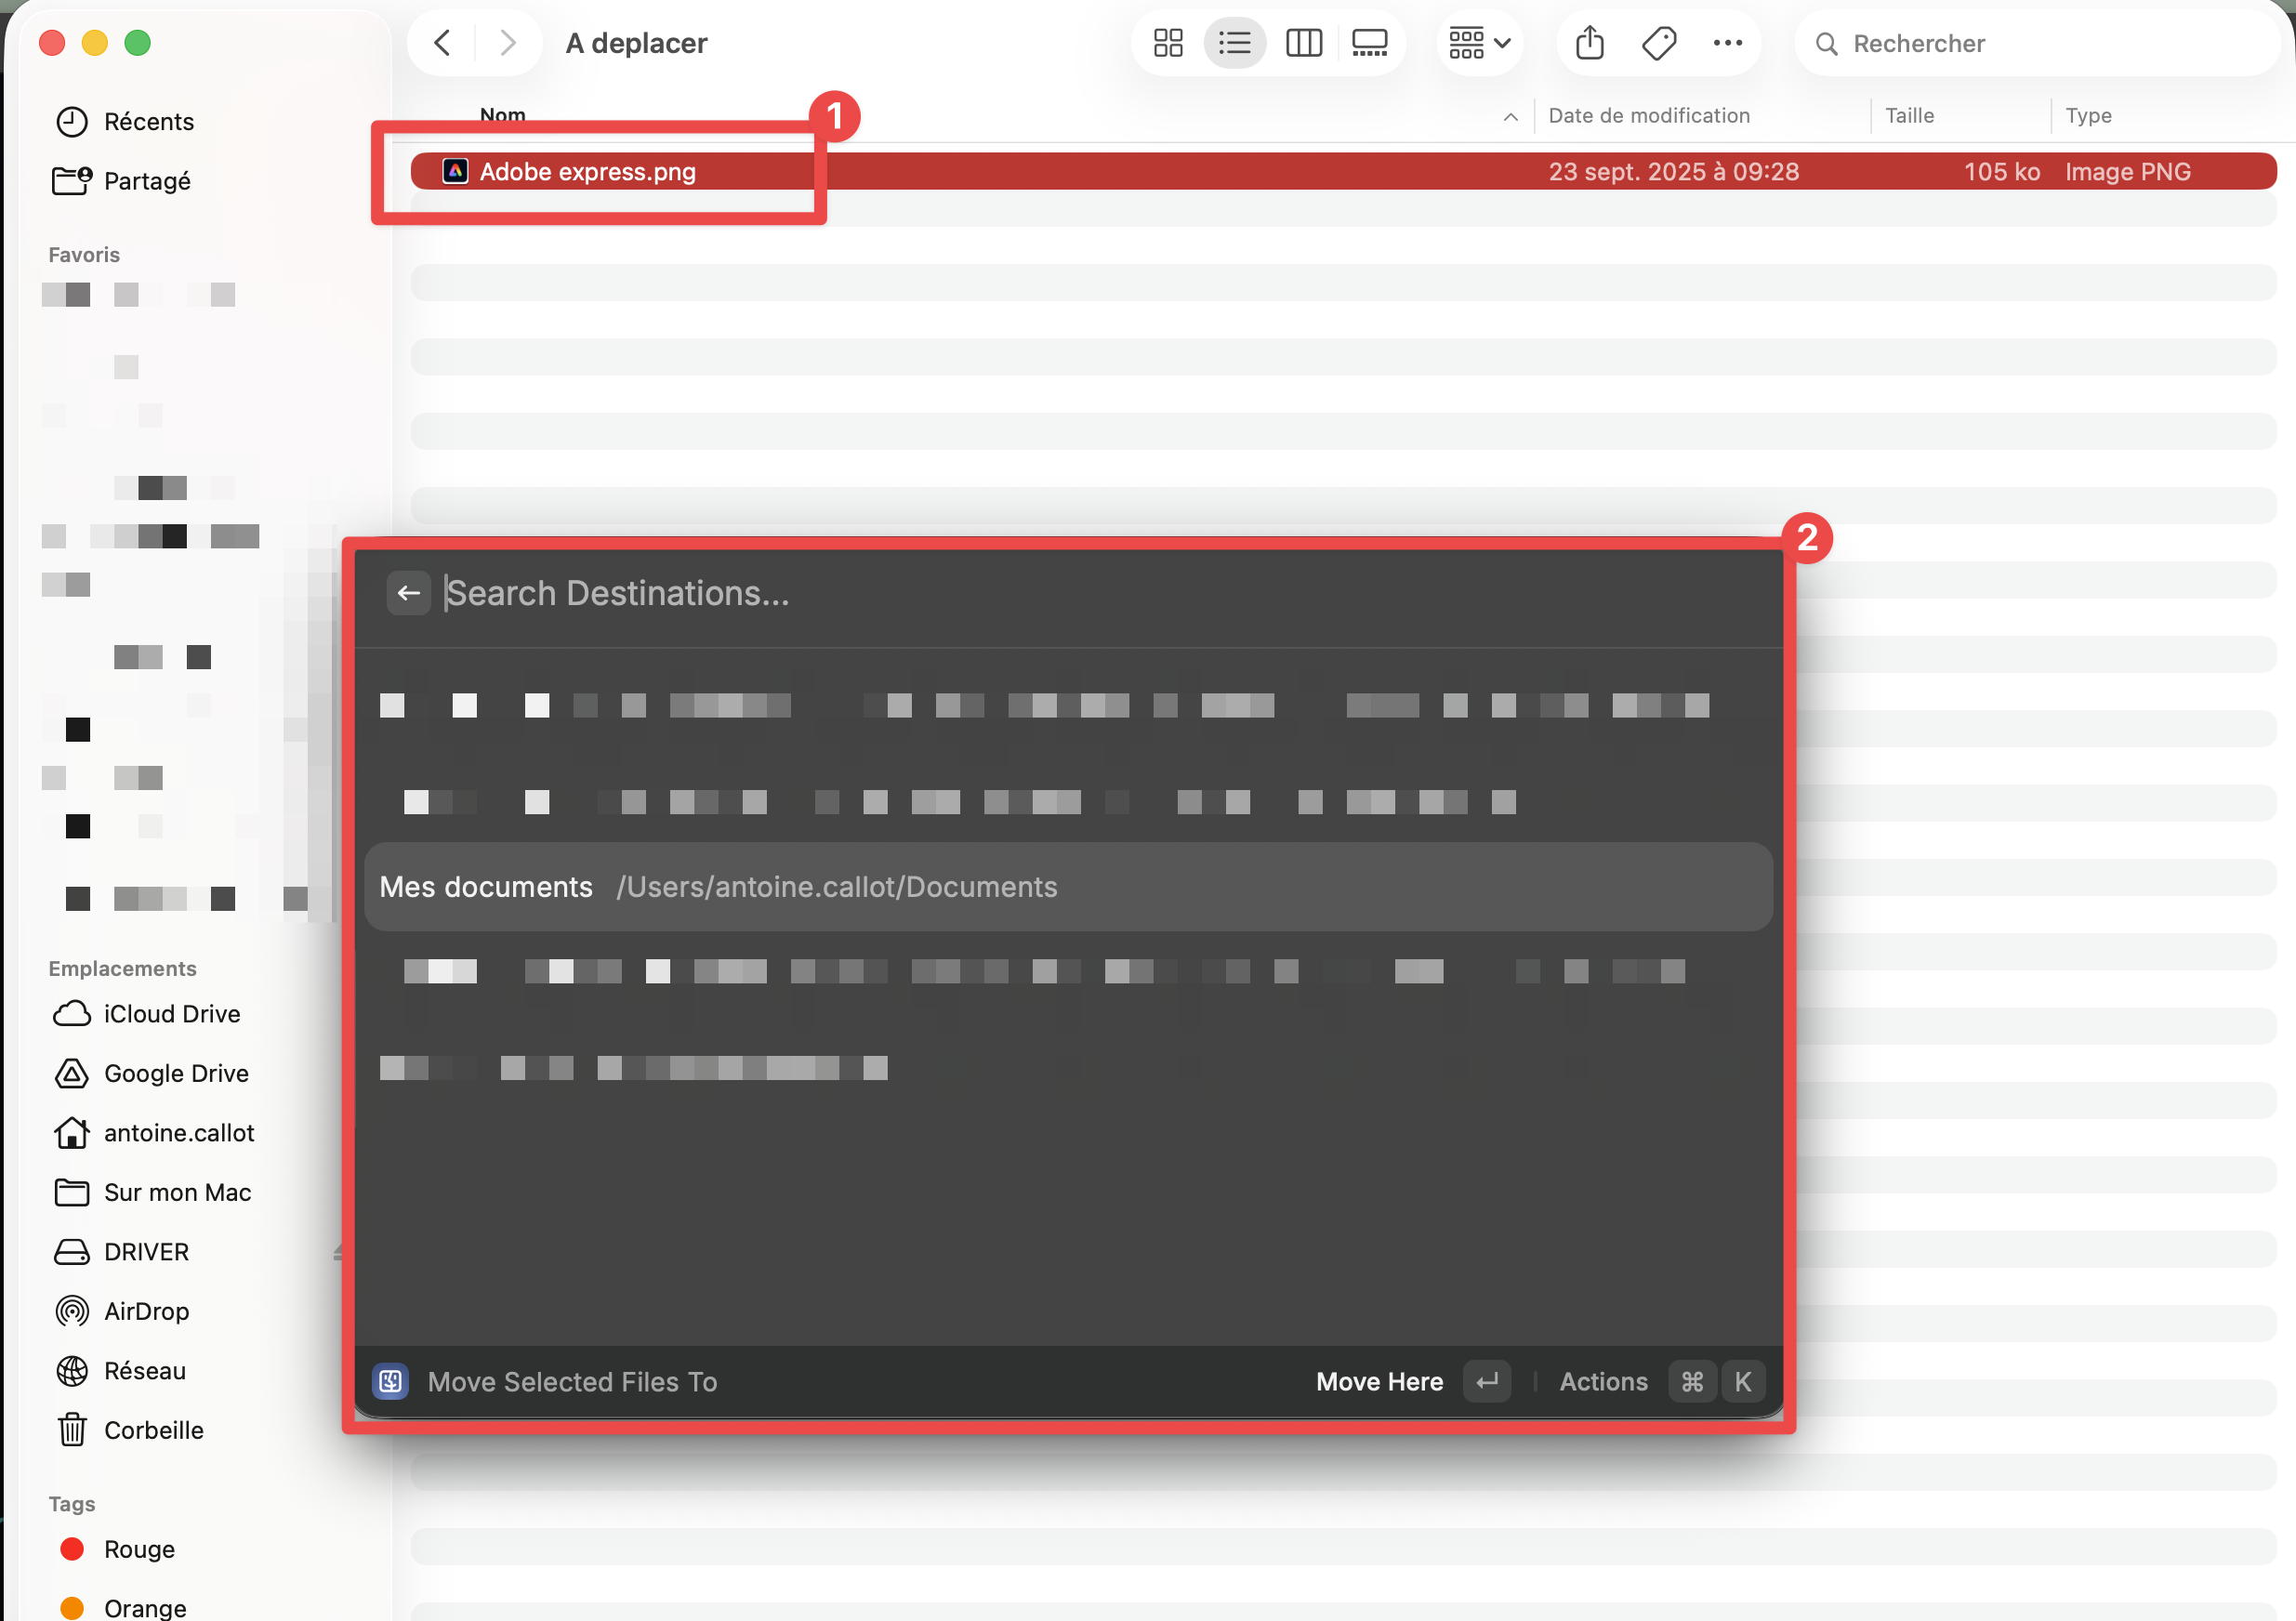The width and height of the screenshot is (2296, 1621).
Task: Open AirDrop in the sidebar
Action: pos(146,1311)
